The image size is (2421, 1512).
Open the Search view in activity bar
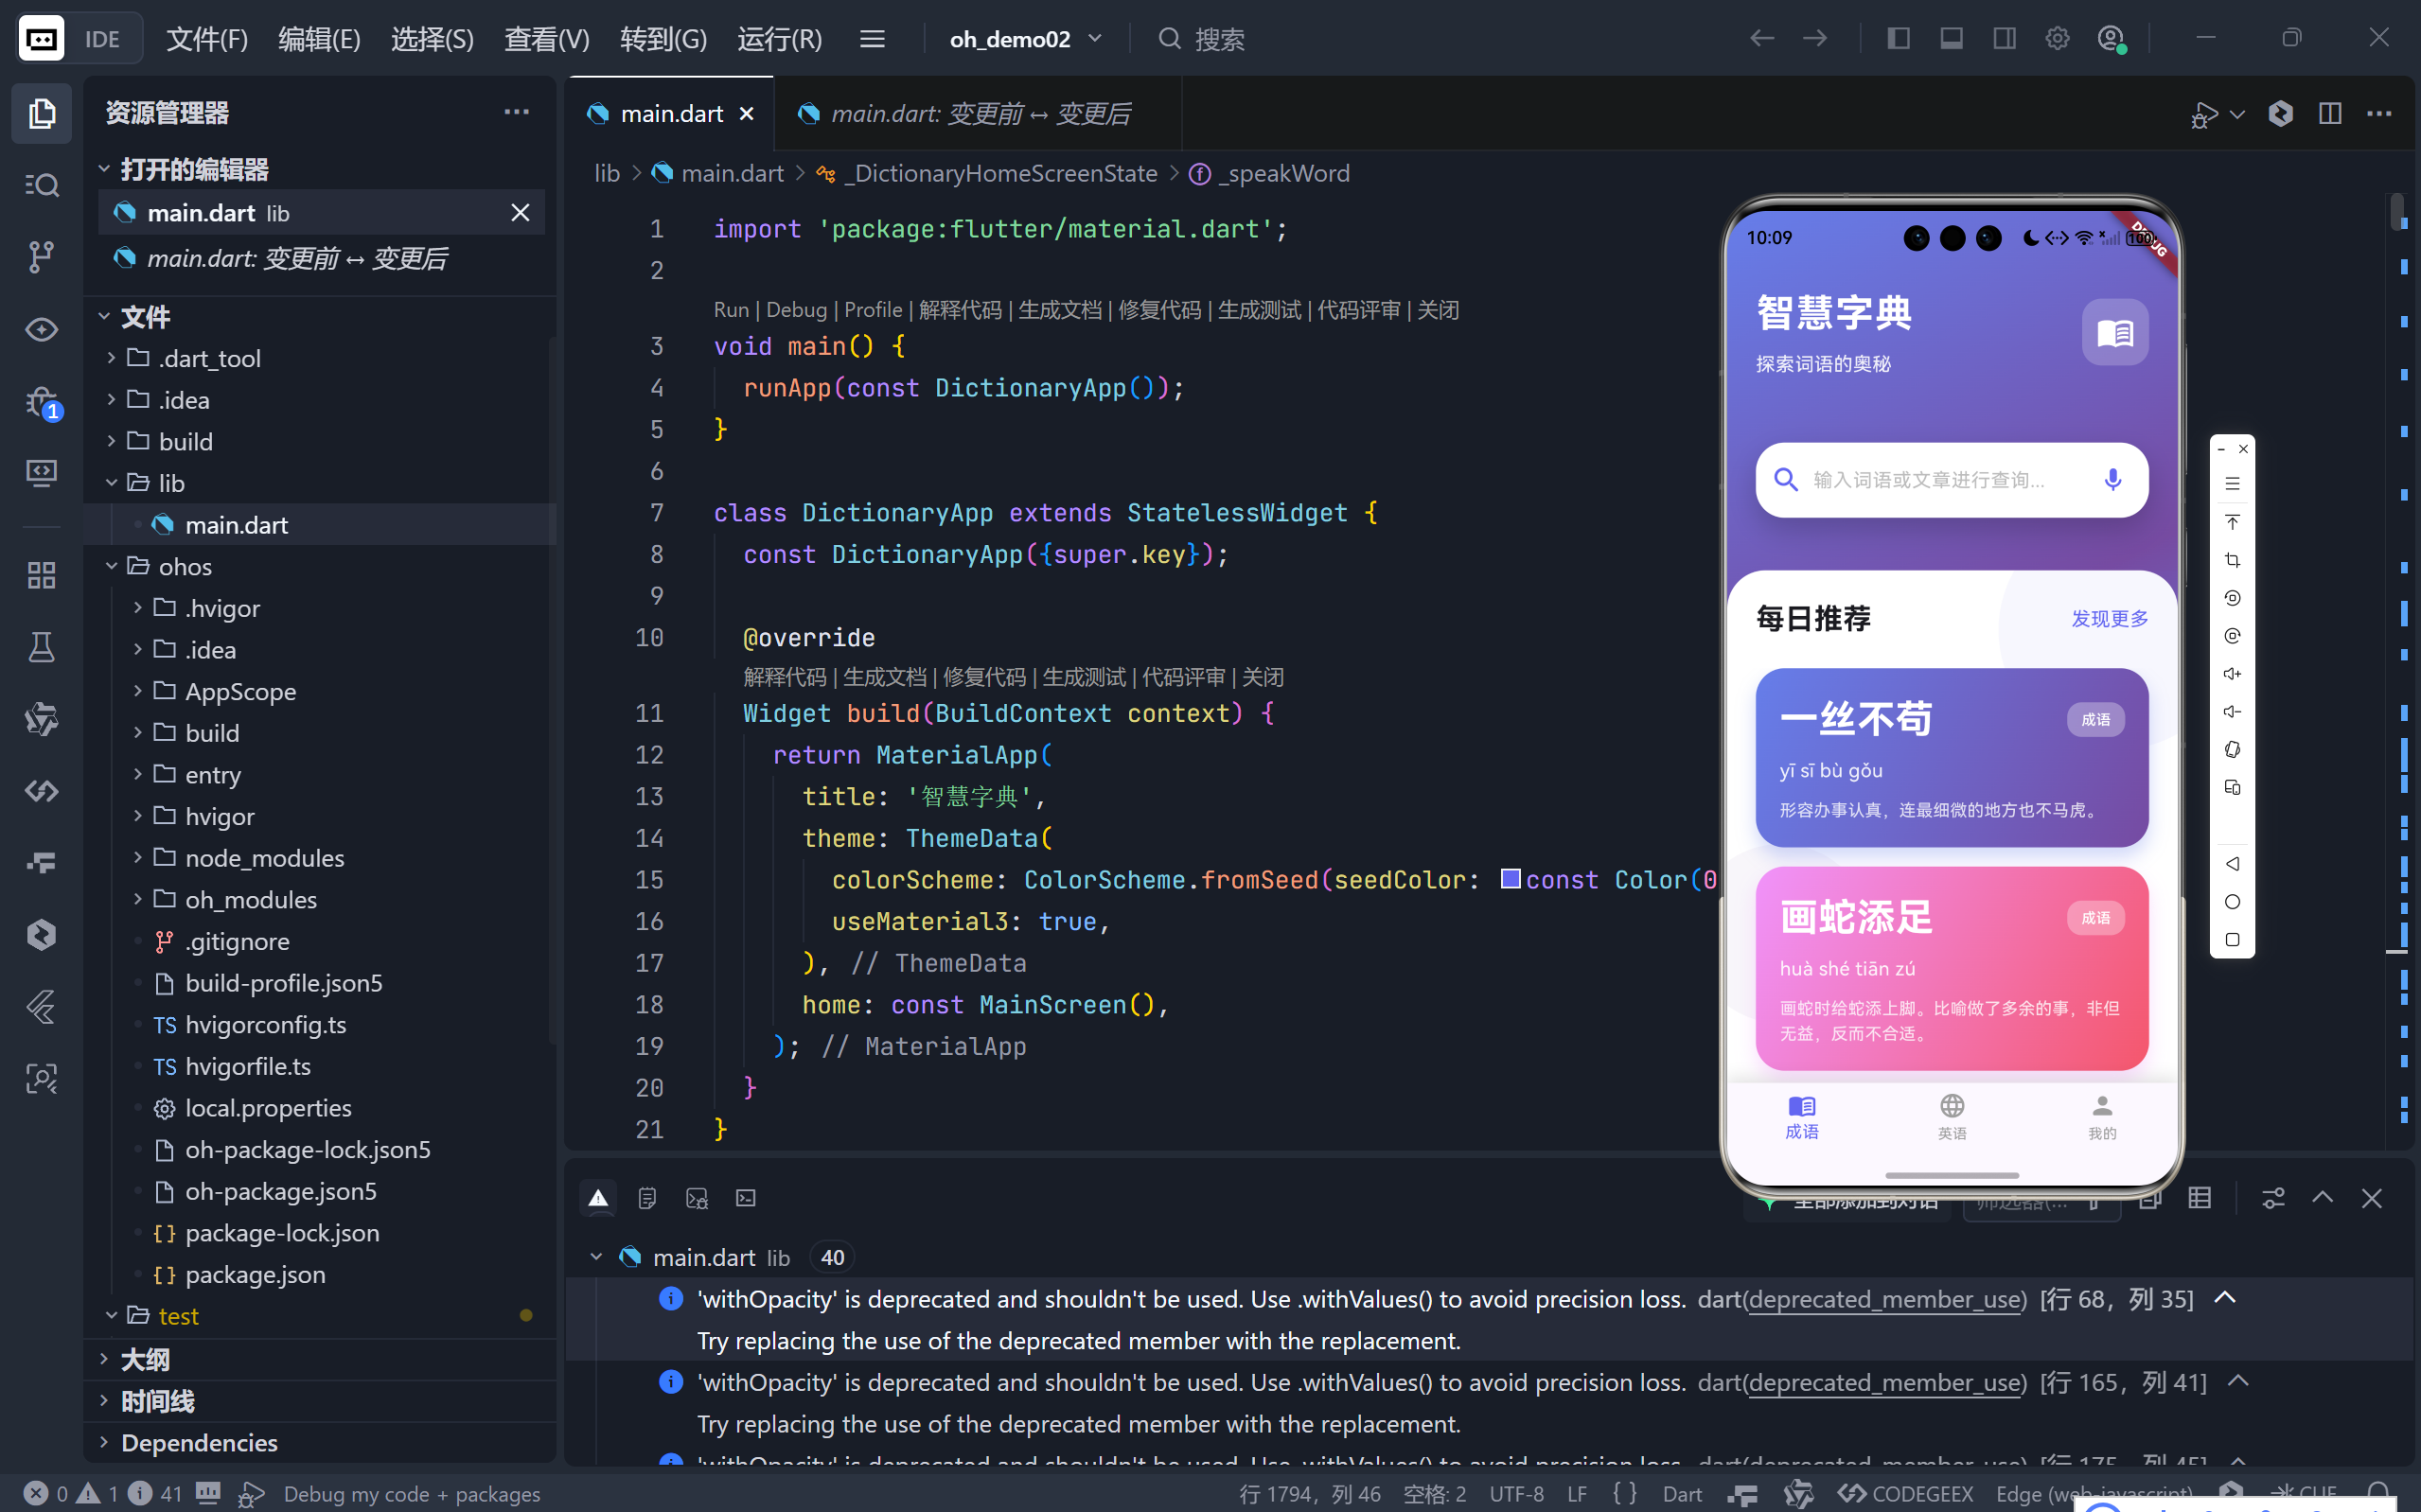point(41,185)
